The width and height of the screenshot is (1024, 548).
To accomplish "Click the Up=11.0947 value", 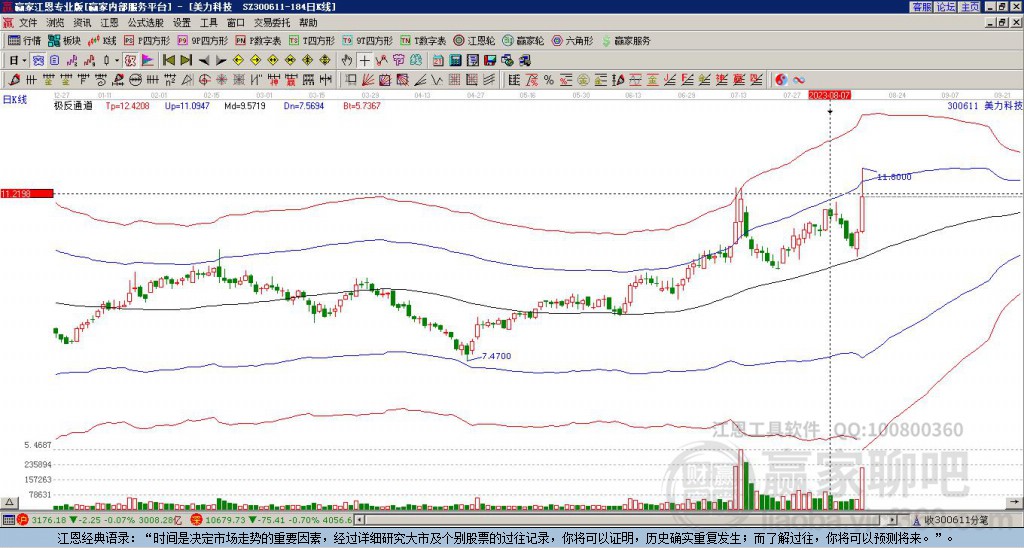I will [187, 105].
